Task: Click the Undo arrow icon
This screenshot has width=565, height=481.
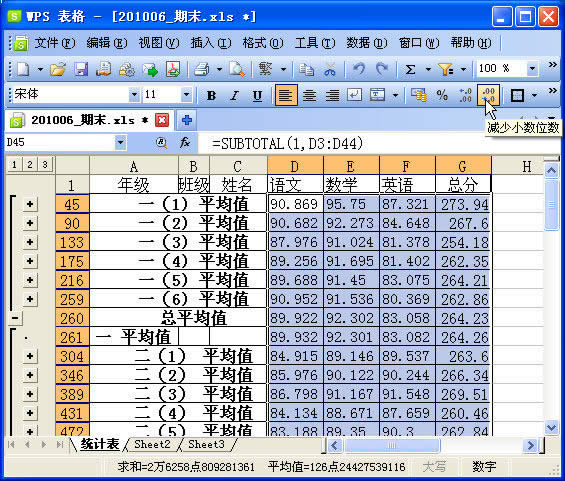Action: click(x=359, y=69)
